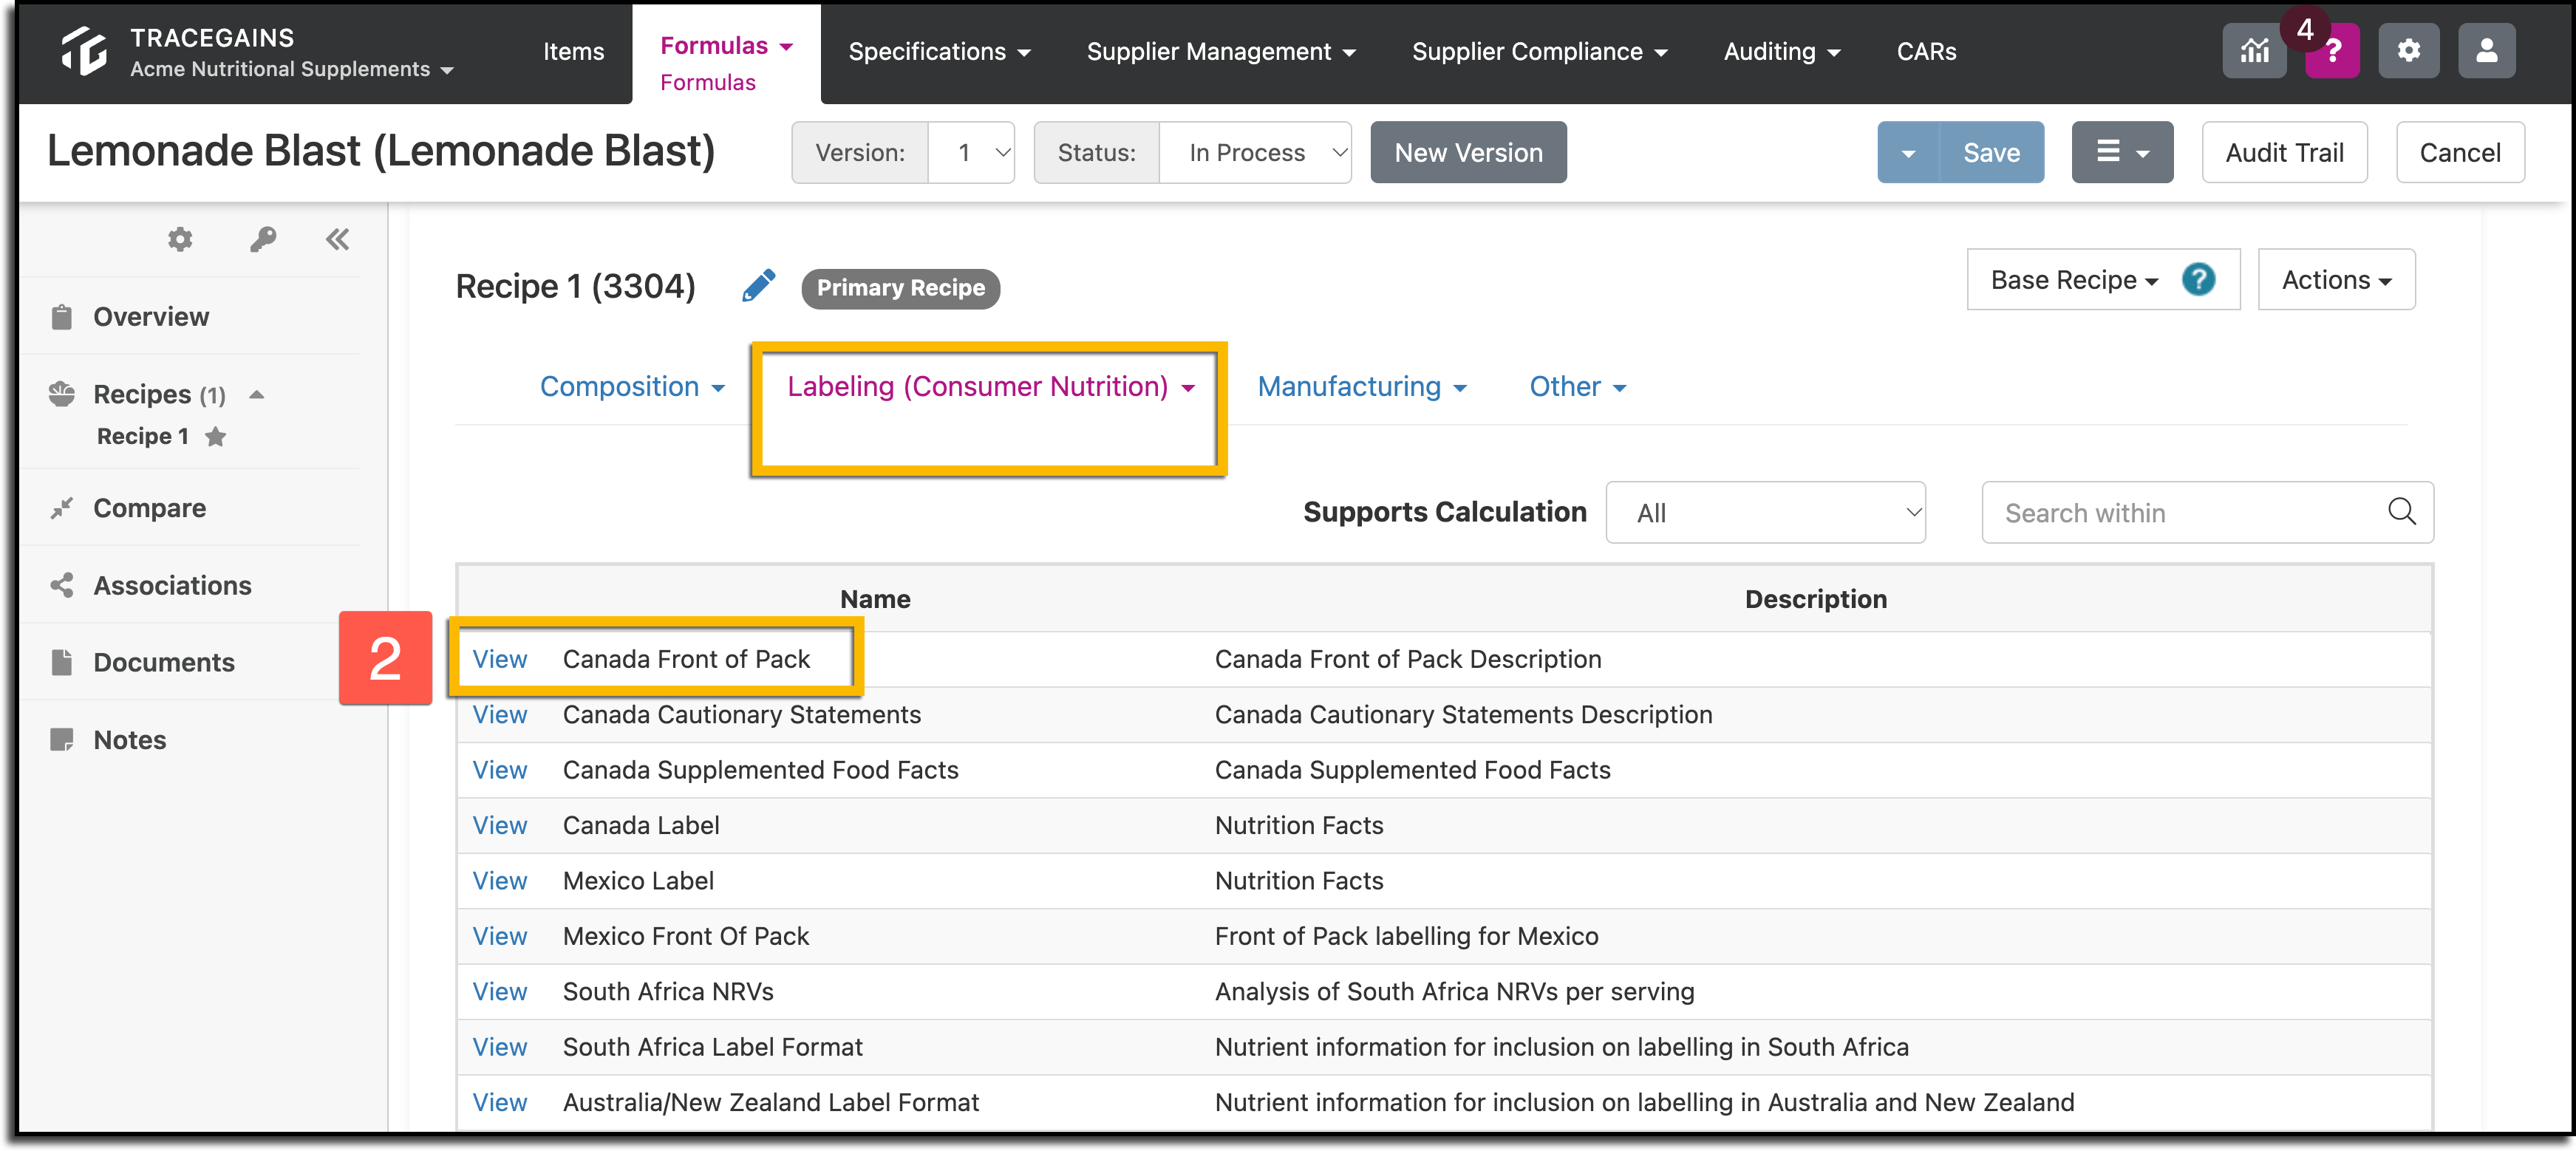Viewport: 2576px width, 1151px height.
Task: Click the TraceGains logo icon
Action: point(84,51)
